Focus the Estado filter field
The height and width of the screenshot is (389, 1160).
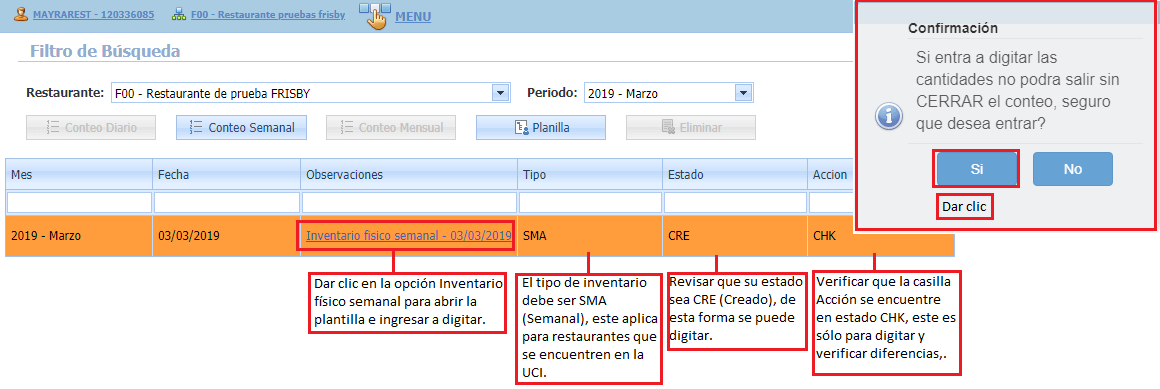tap(735, 203)
